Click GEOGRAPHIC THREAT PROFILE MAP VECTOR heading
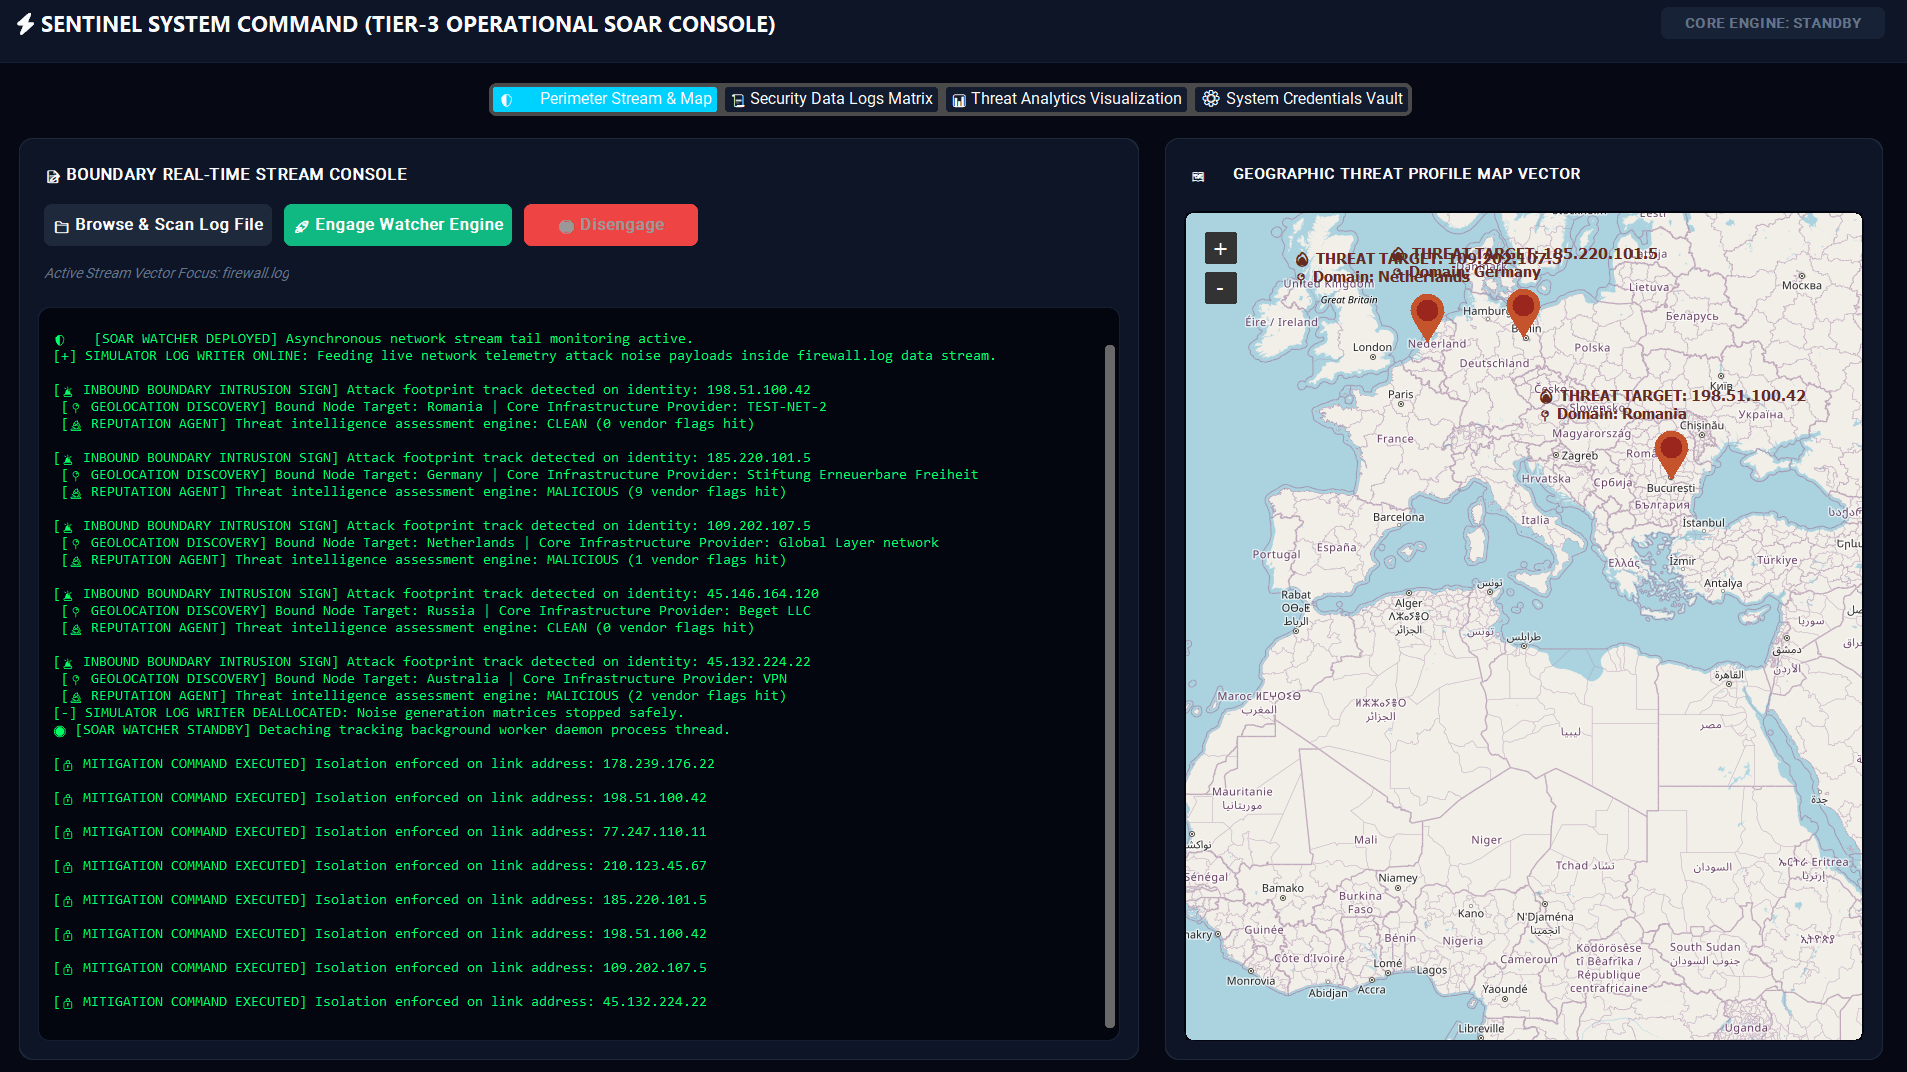Image resolution: width=1907 pixels, height=1072 pixels. 1406,174
